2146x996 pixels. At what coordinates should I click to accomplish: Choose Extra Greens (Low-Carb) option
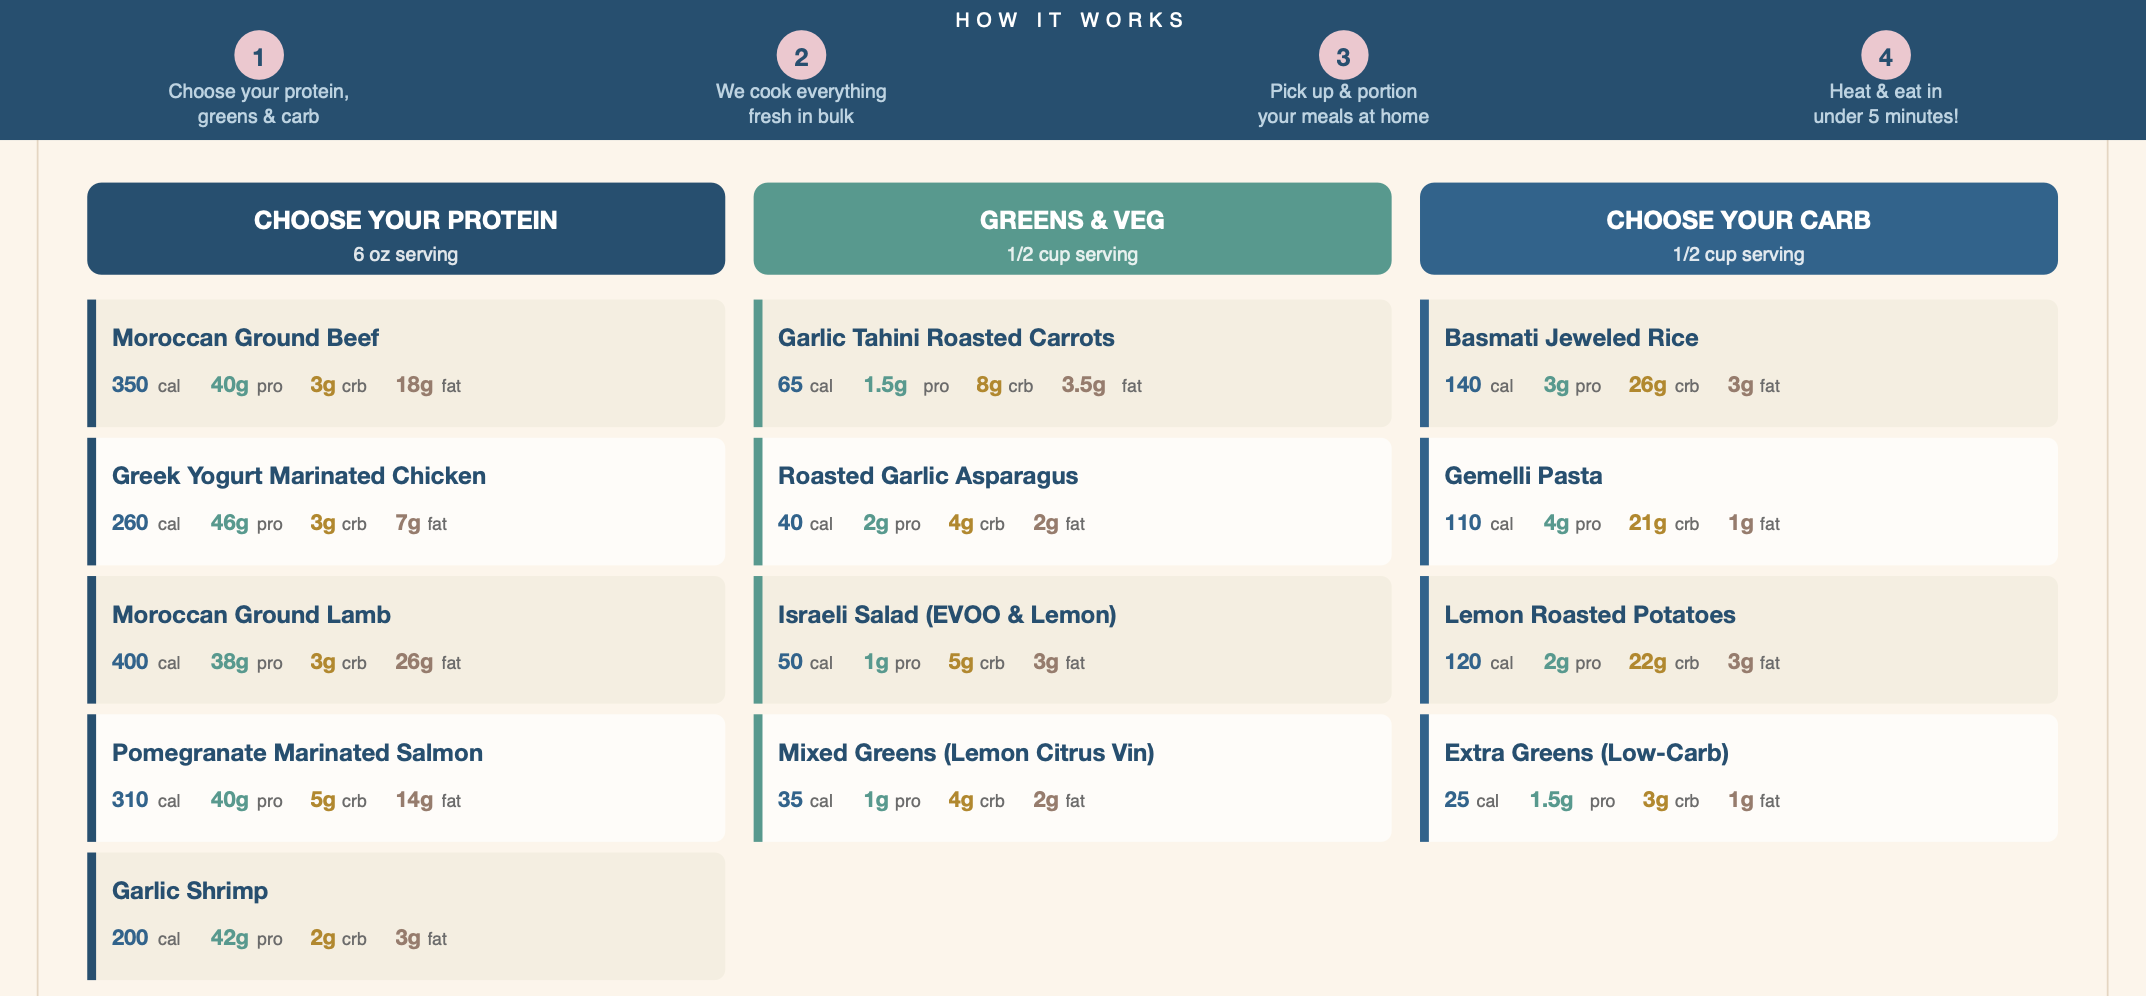[x=1738, y=777]
